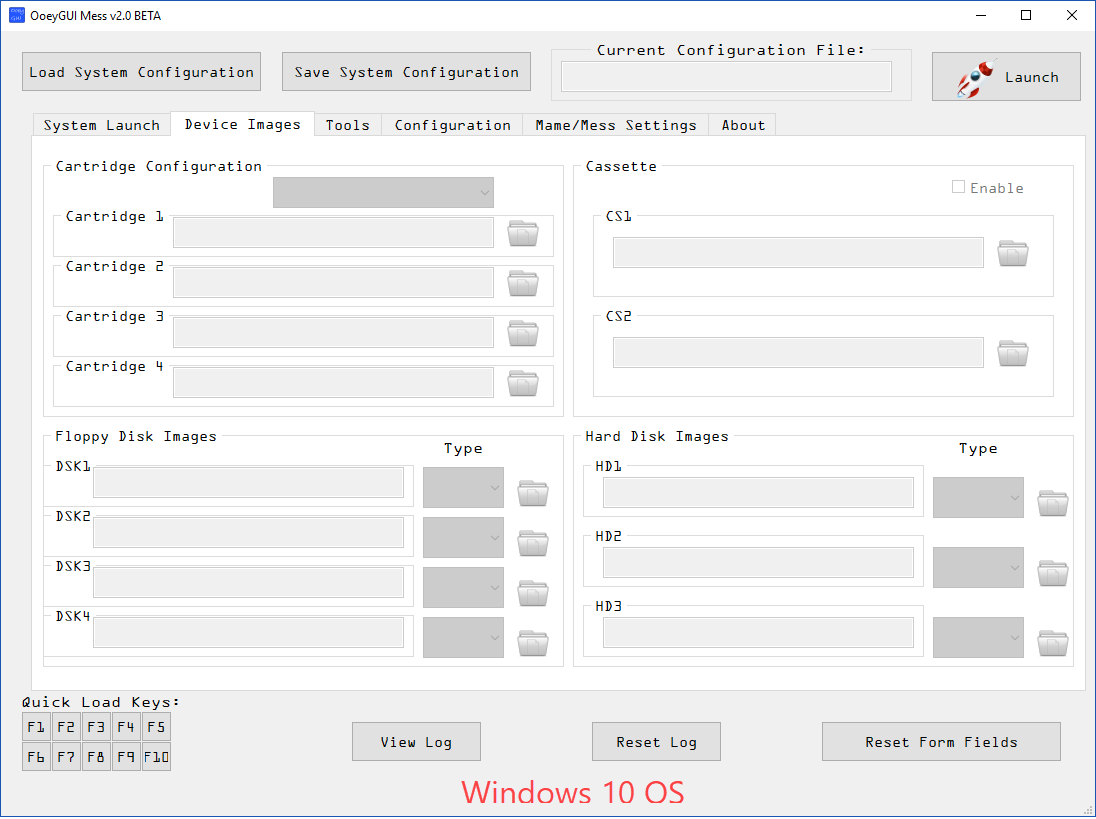The height and width of the screenshot is (819, 1096).
Task: Open the DSK2 Type dropdown
Action: 463,537
